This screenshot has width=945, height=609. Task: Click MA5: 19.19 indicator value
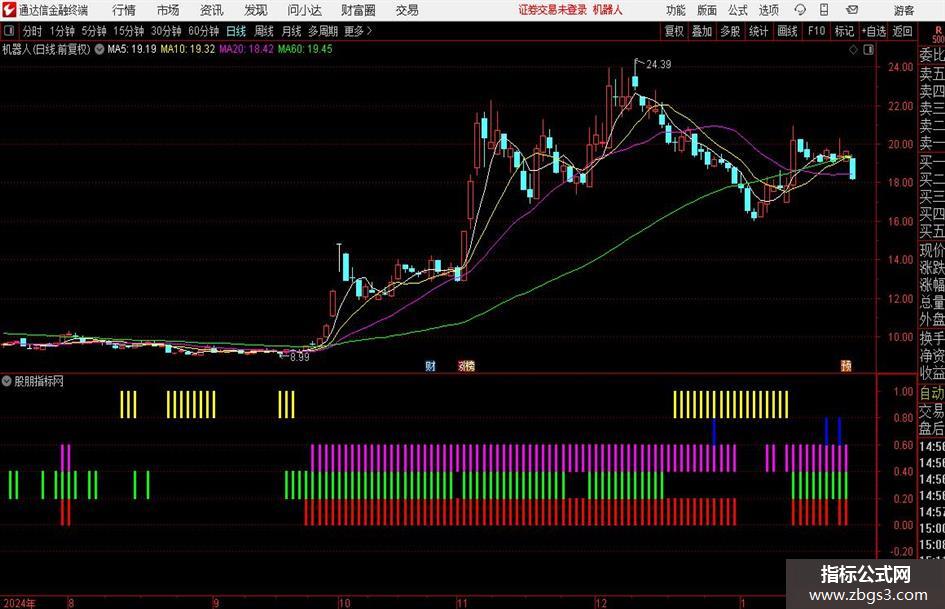[131, 49]
